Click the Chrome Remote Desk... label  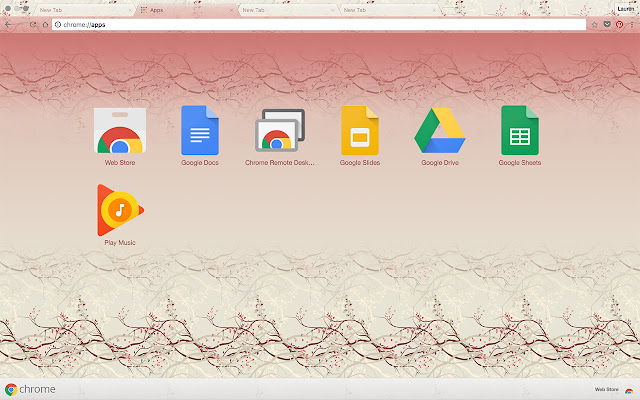click(280, 162)
